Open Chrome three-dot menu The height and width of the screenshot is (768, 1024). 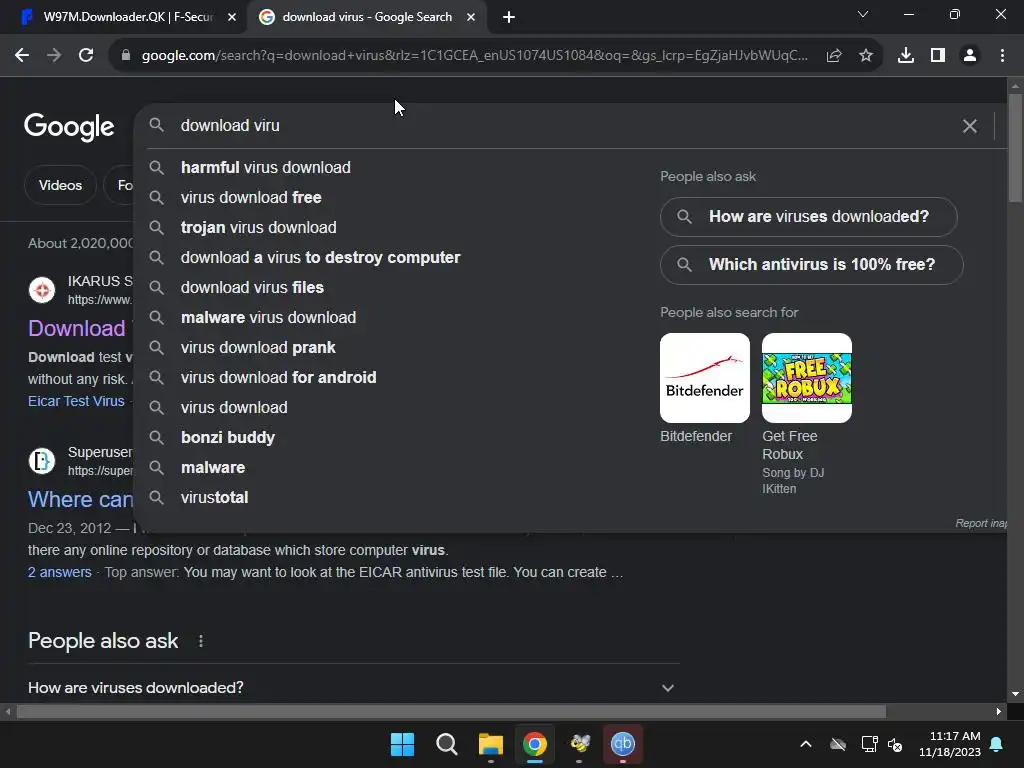pos(1002,56)
